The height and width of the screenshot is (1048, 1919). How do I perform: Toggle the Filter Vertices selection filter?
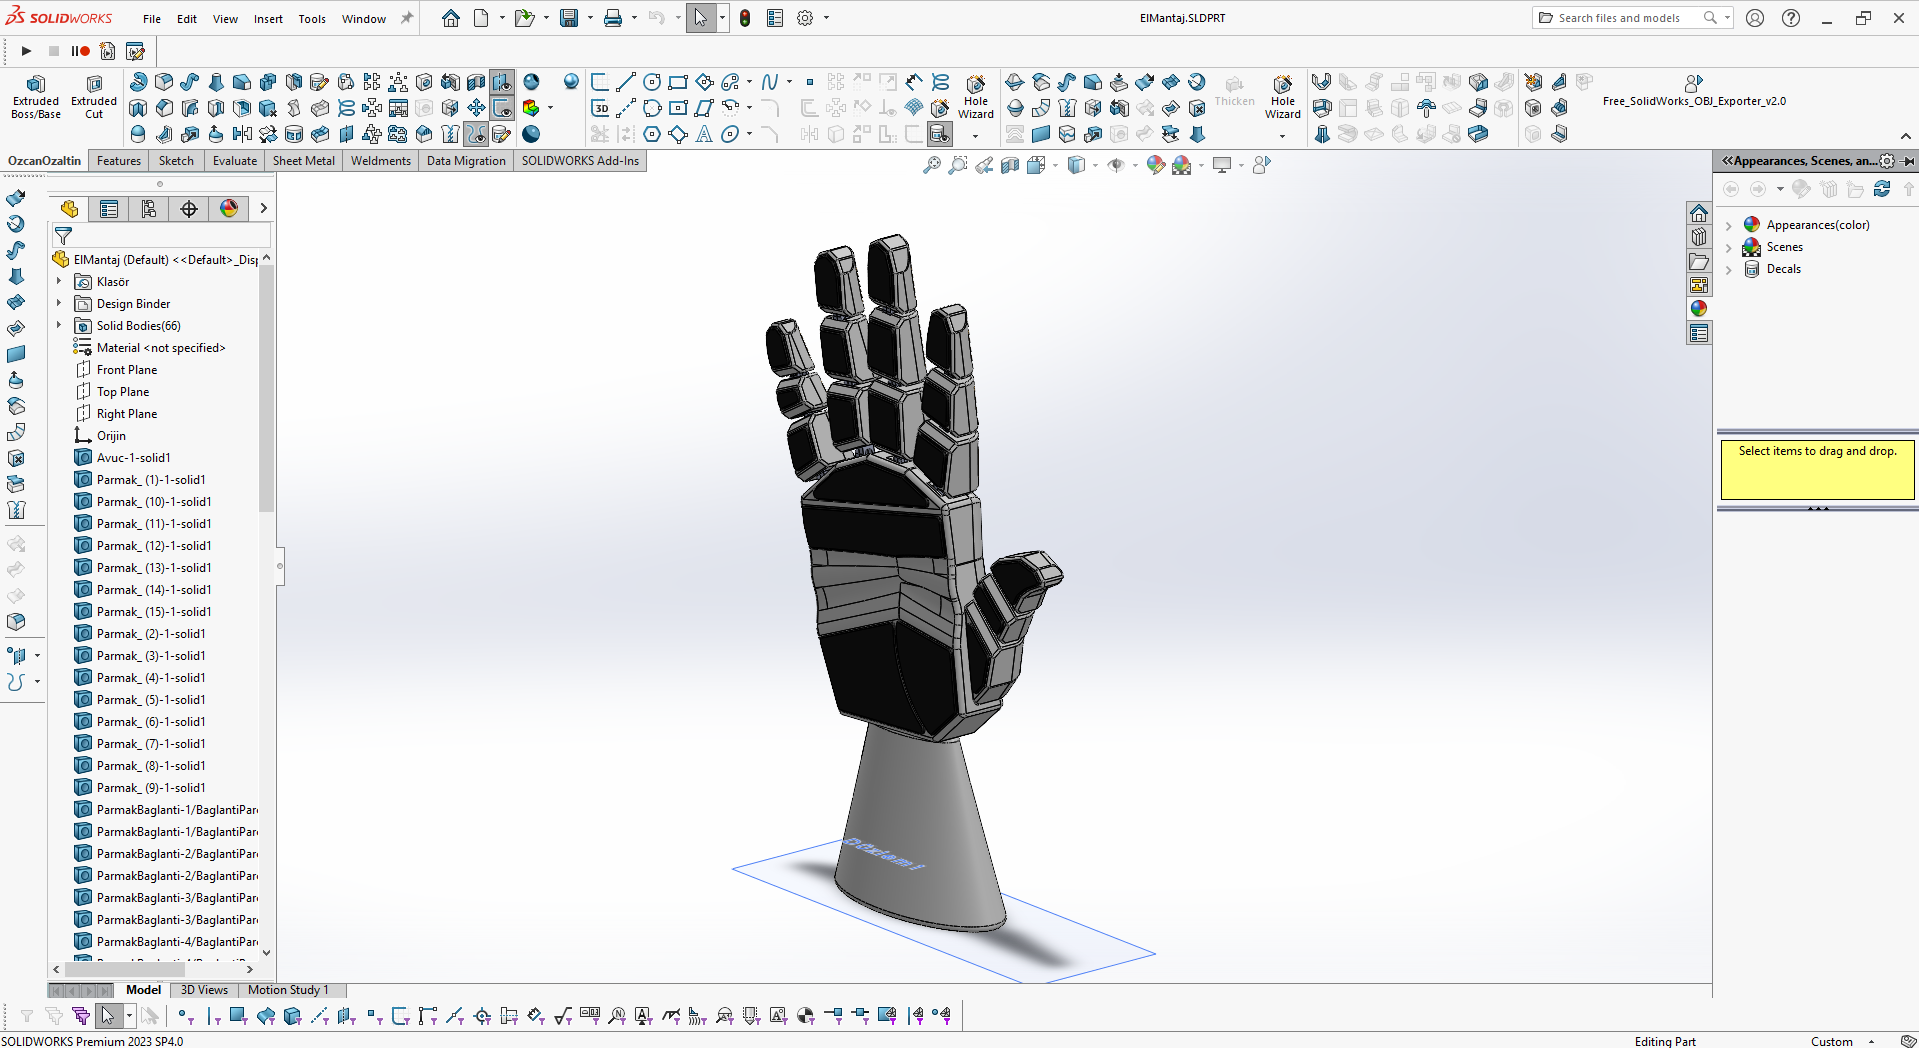[x=185, y=1016]
